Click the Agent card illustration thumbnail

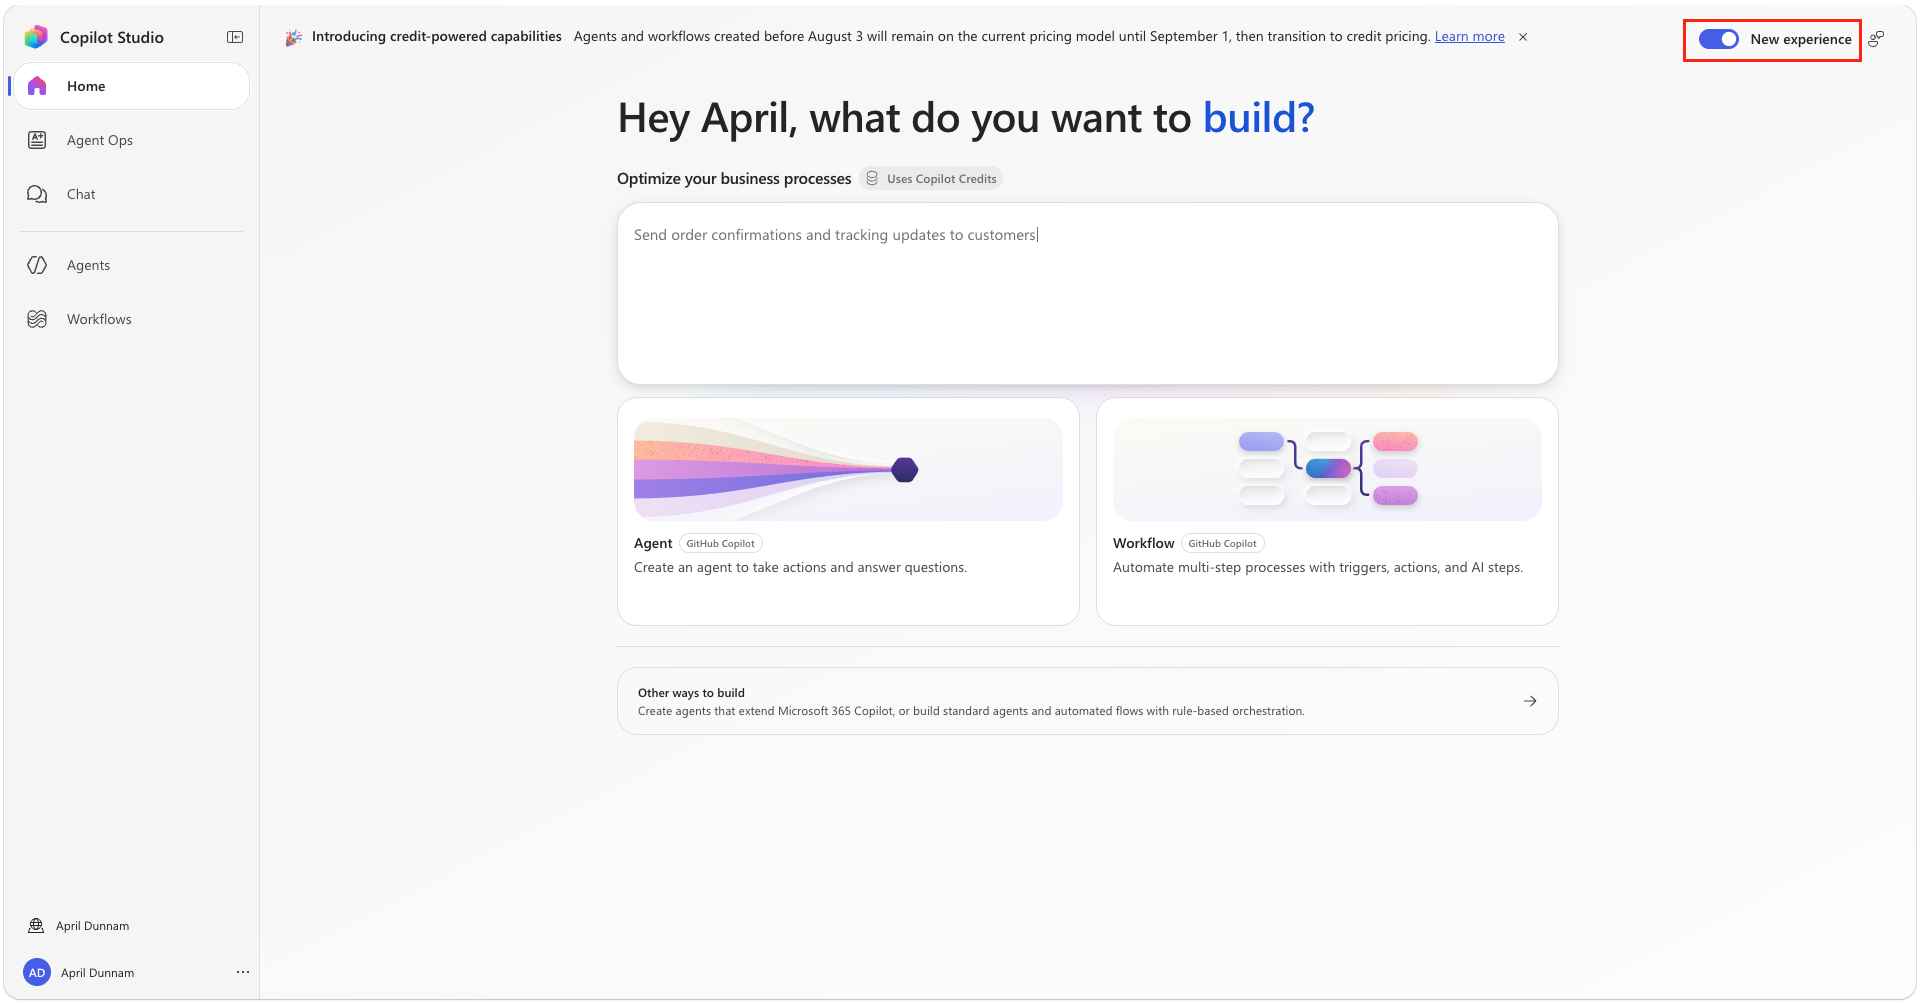(x=848, y=469)
